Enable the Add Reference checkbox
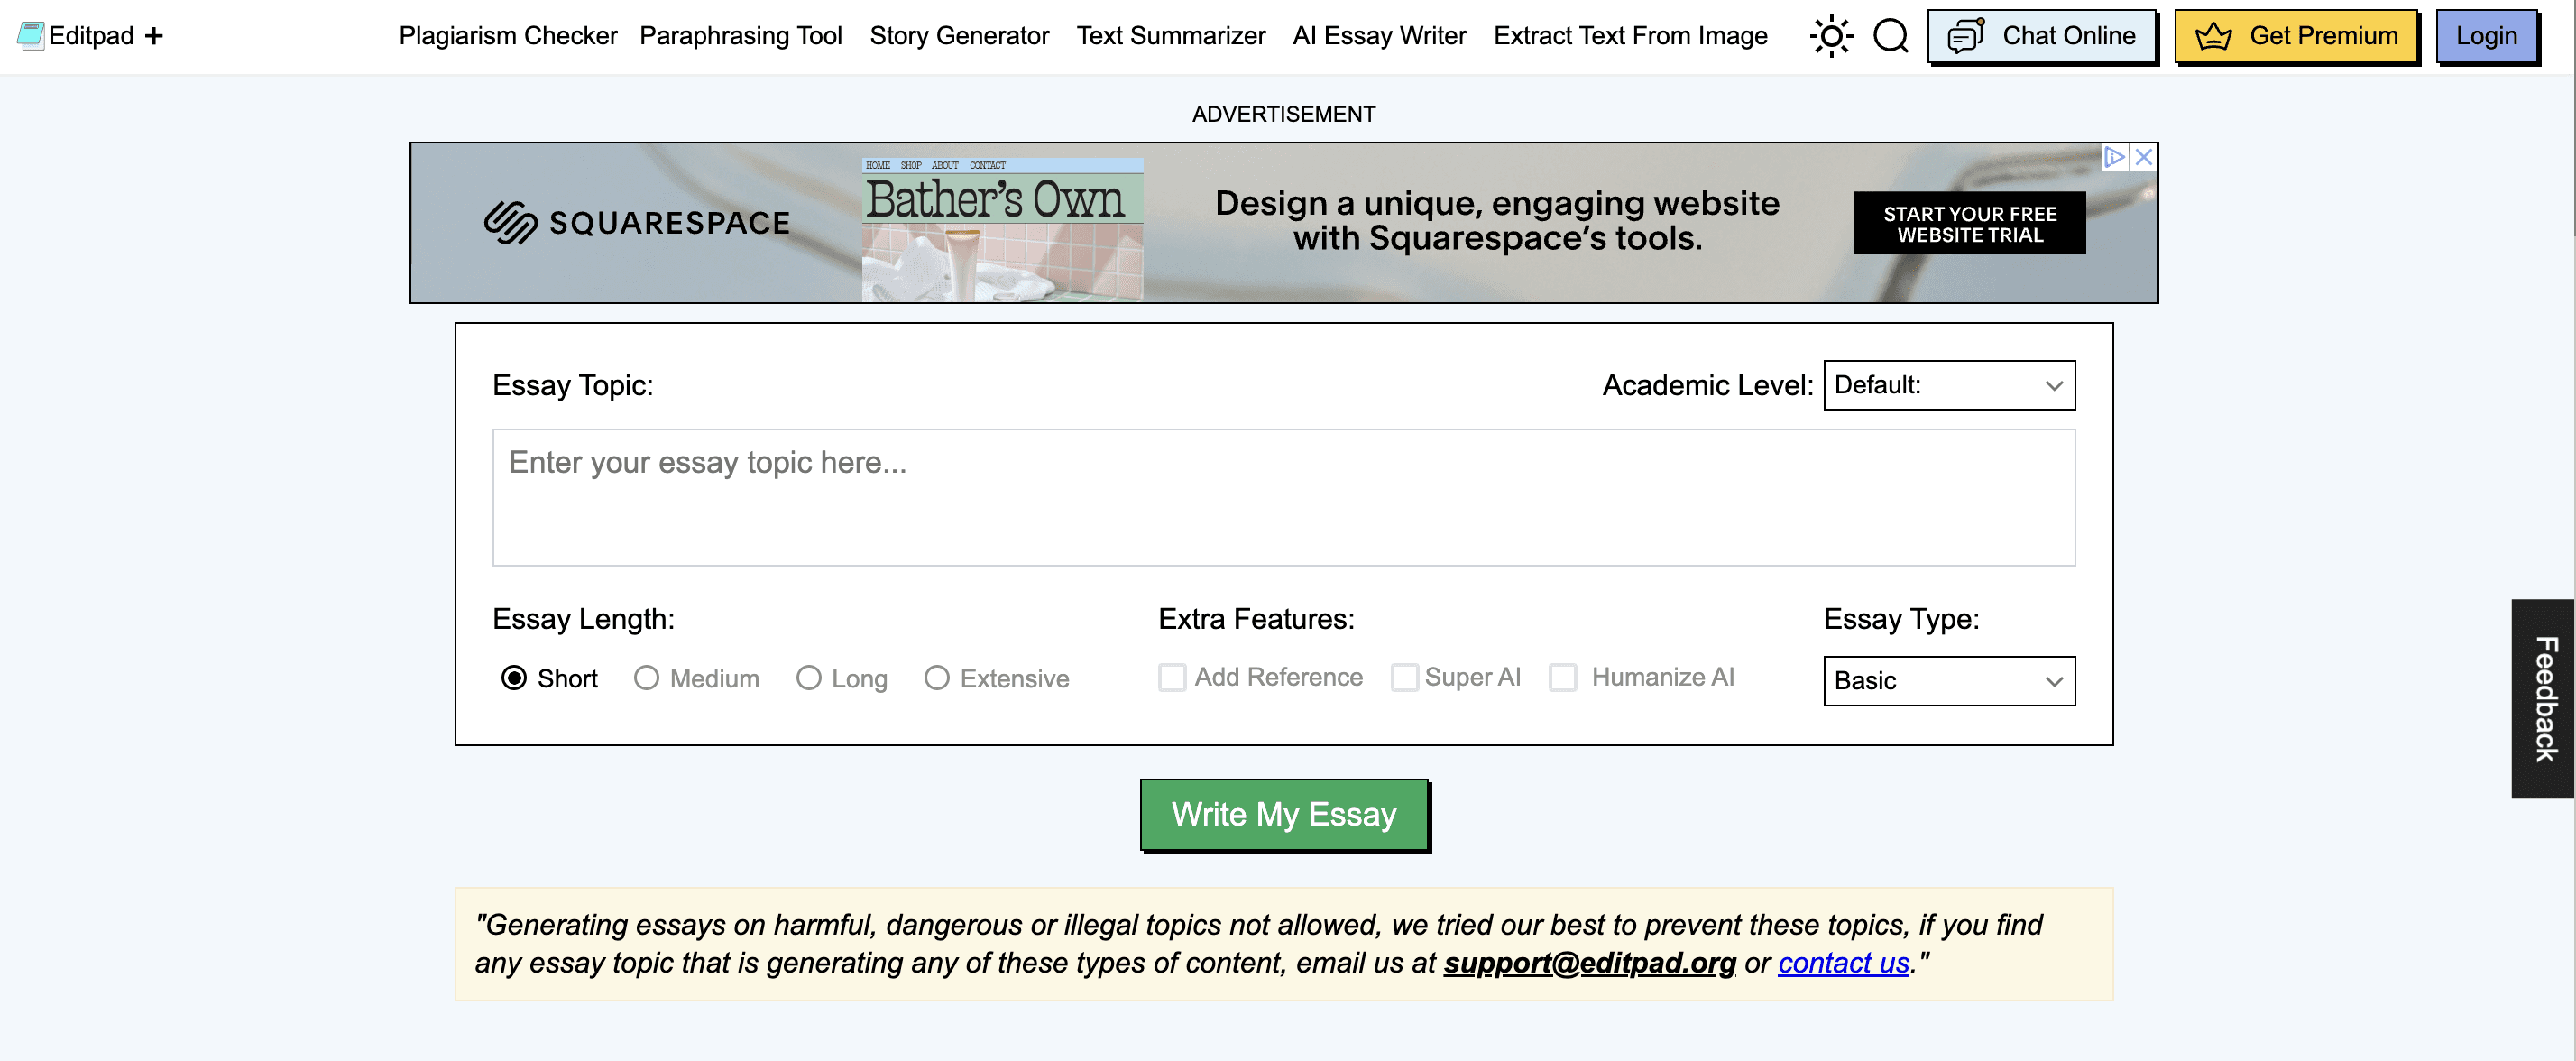The image size is (2576, 1061). pyautogui.click(x=1172, y=675)
